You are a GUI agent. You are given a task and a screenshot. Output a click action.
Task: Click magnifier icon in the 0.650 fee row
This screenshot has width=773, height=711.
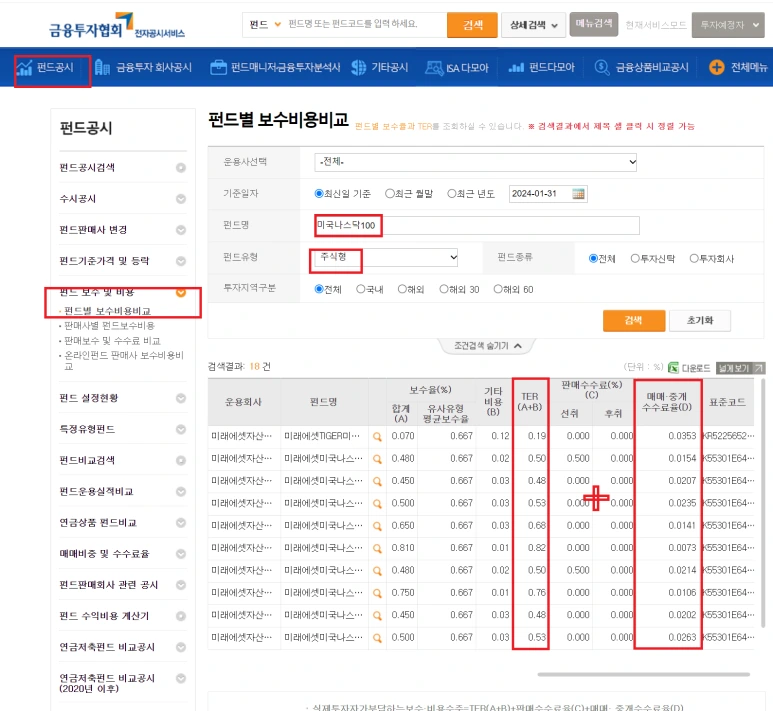click(377, 526)
